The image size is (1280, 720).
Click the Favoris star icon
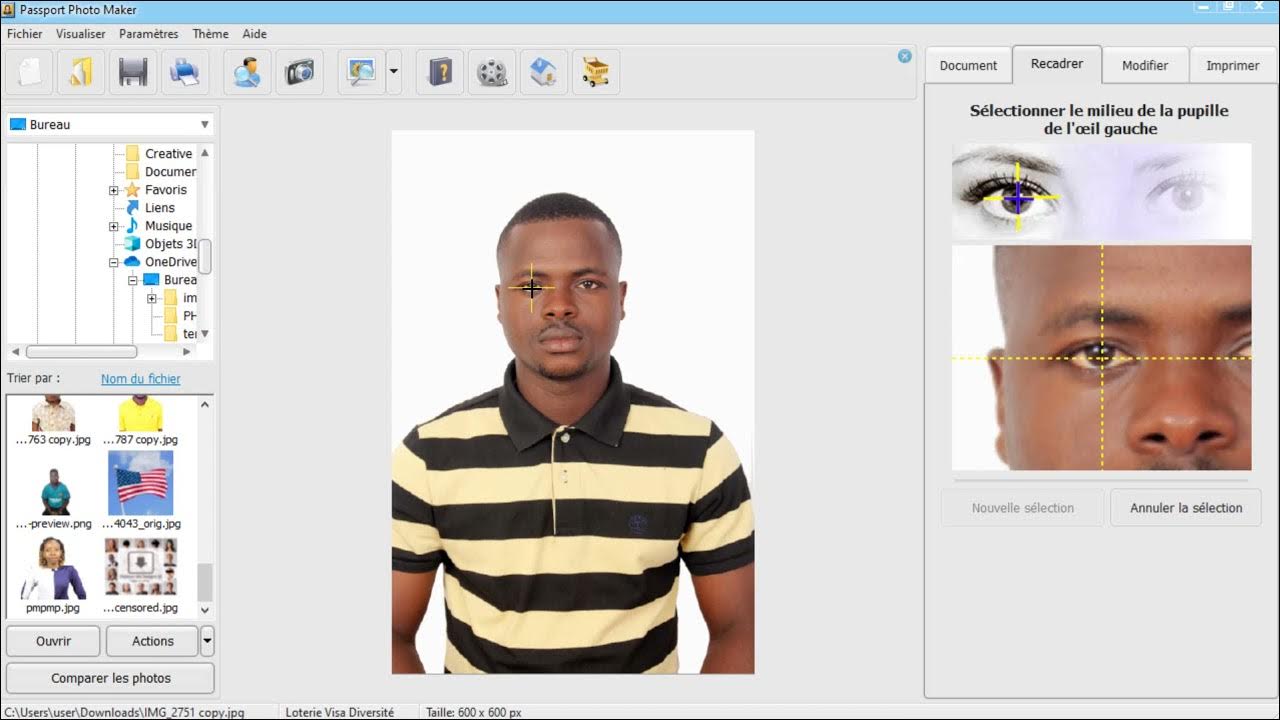click(x=132, y=190)
